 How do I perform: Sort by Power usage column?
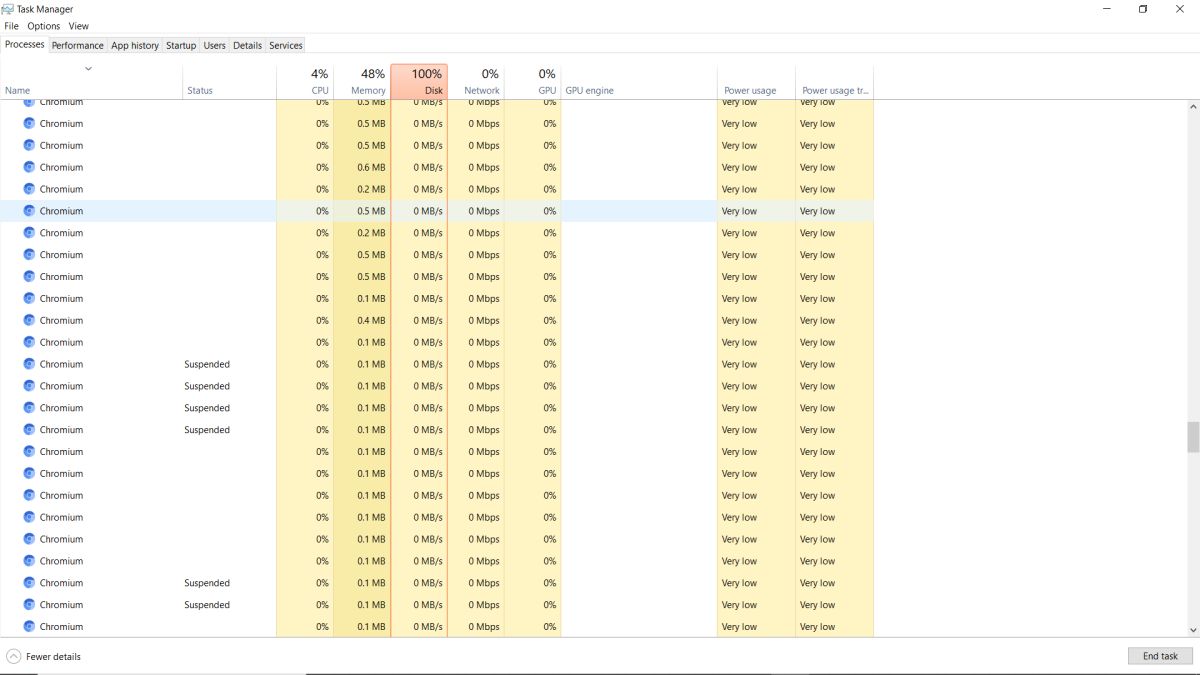756,82
